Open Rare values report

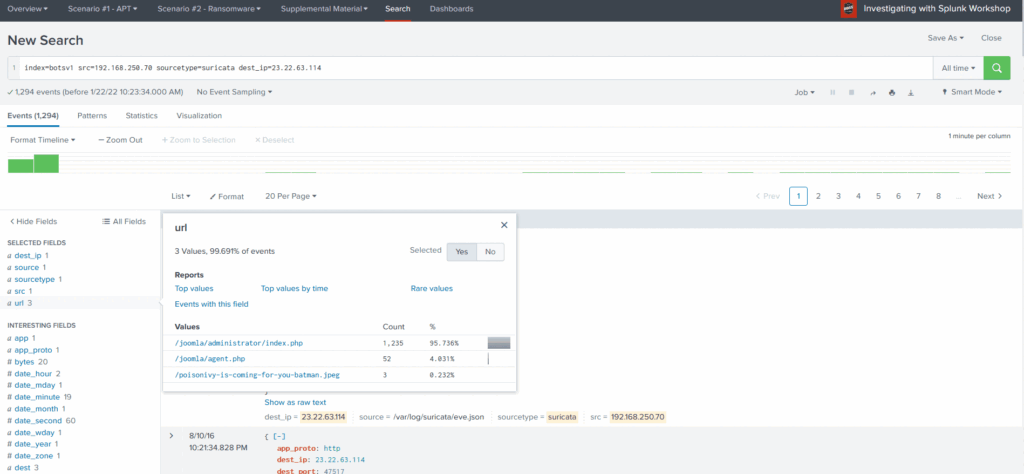tap(432, 289)
